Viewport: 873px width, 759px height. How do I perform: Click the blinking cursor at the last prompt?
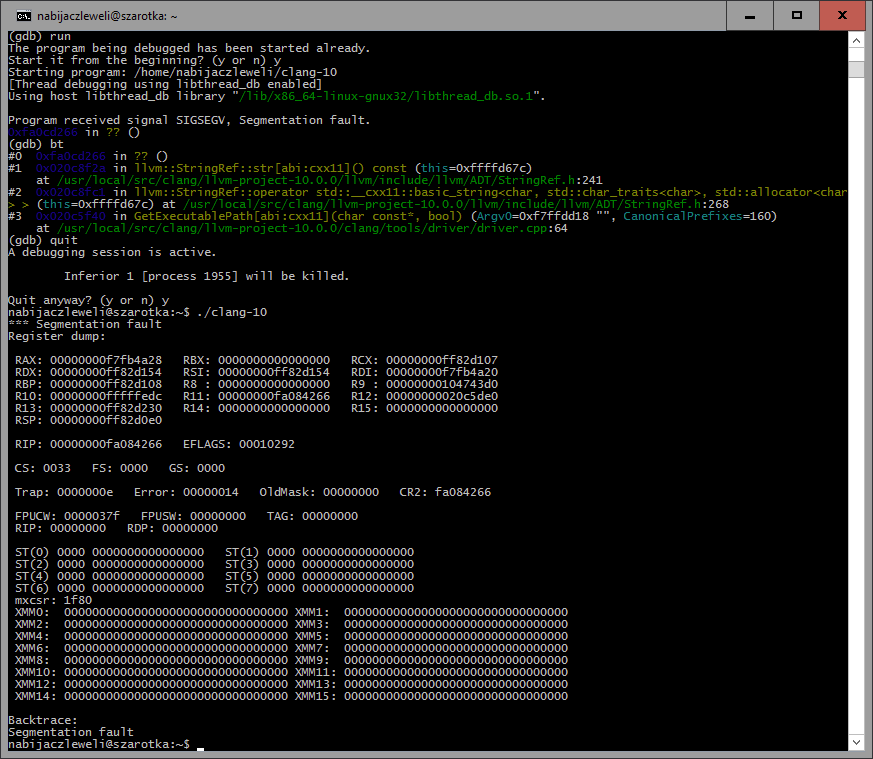click(201, 745)
